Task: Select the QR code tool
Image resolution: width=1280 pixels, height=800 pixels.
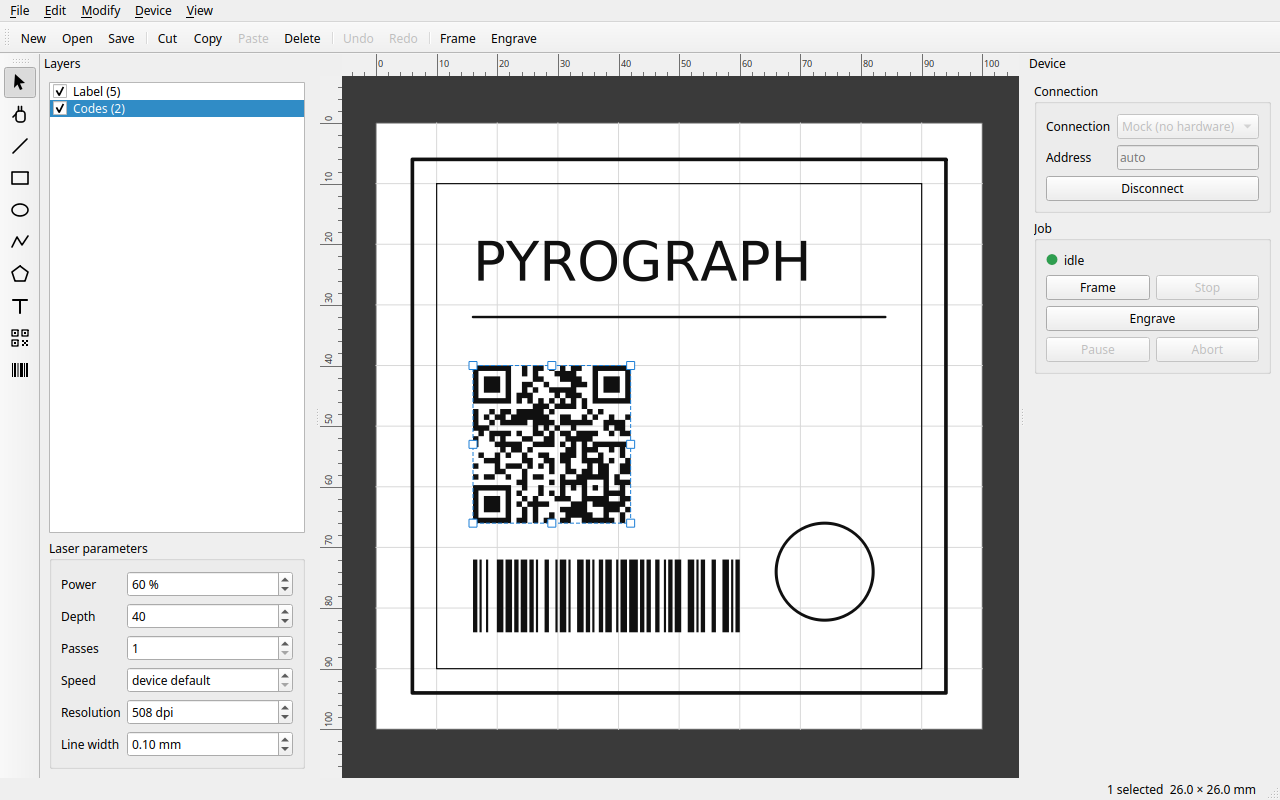Action: 20,338
